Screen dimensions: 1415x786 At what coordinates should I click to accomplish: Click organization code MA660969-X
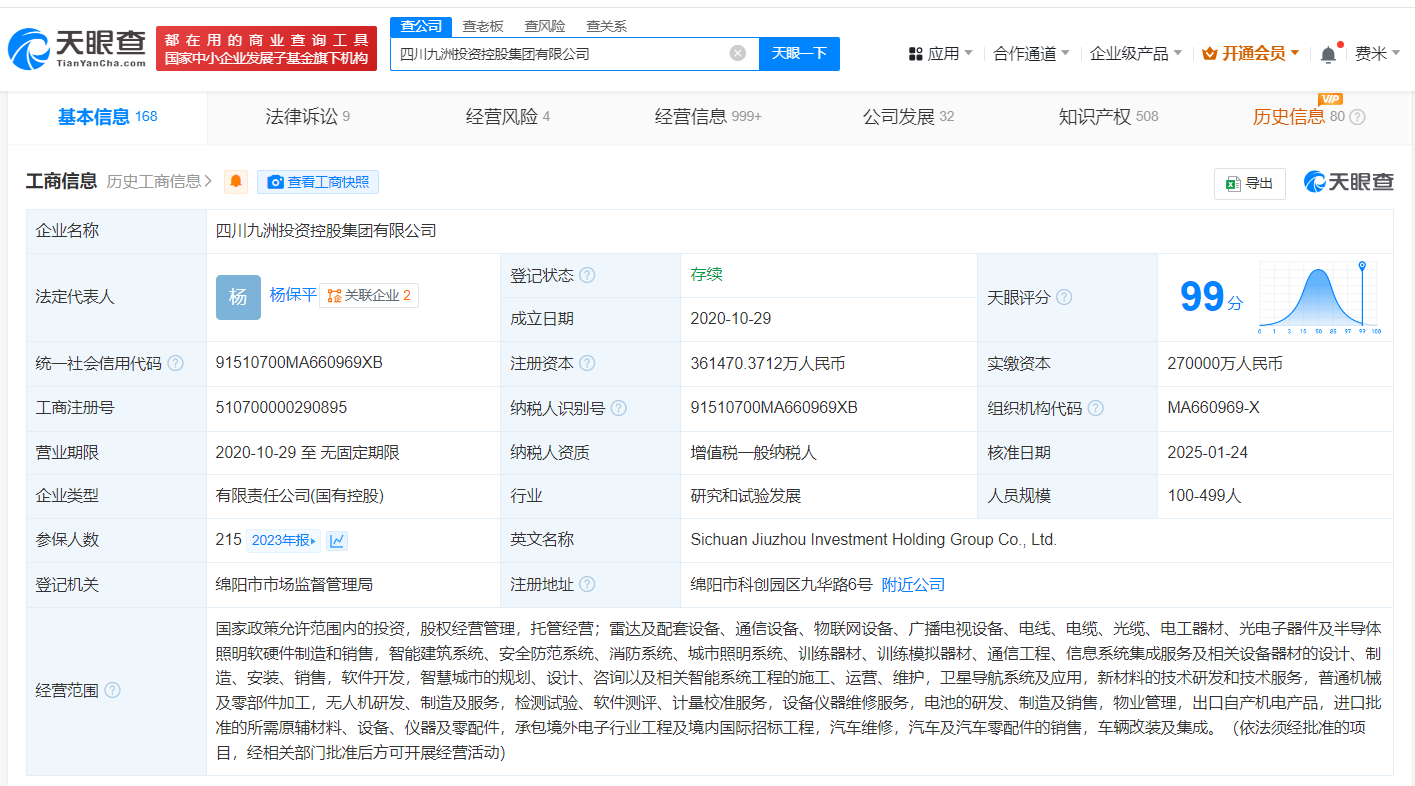(1213, 407)
